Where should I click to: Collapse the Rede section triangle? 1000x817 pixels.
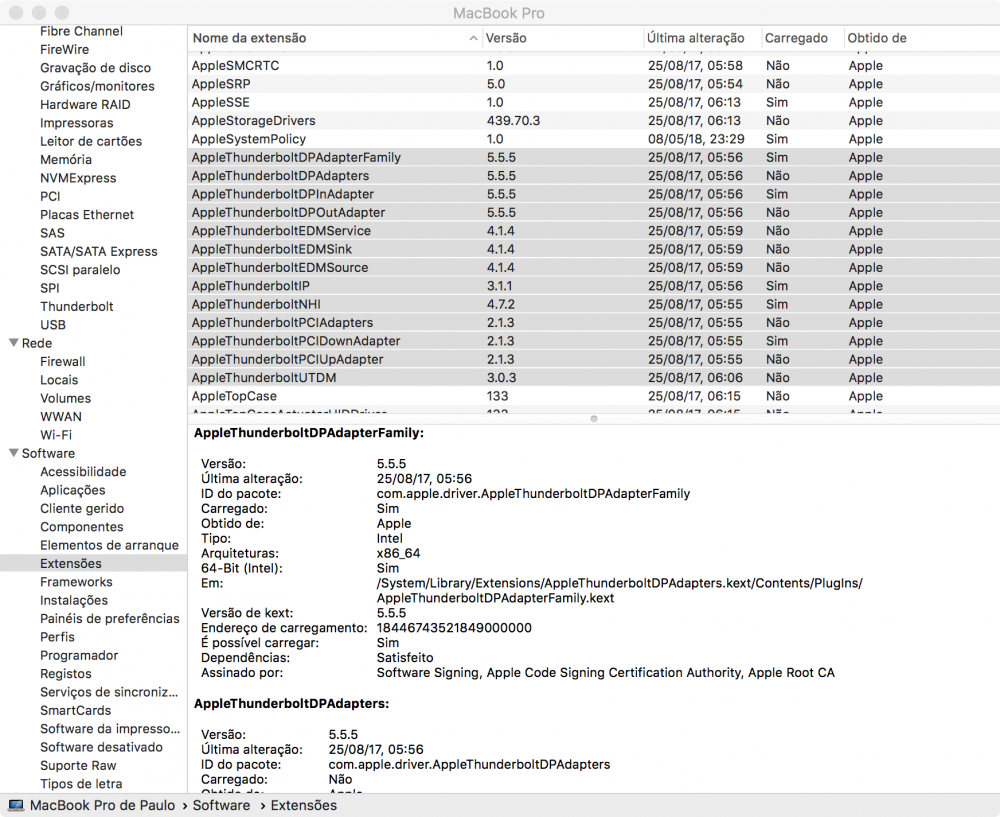[13, 343]
